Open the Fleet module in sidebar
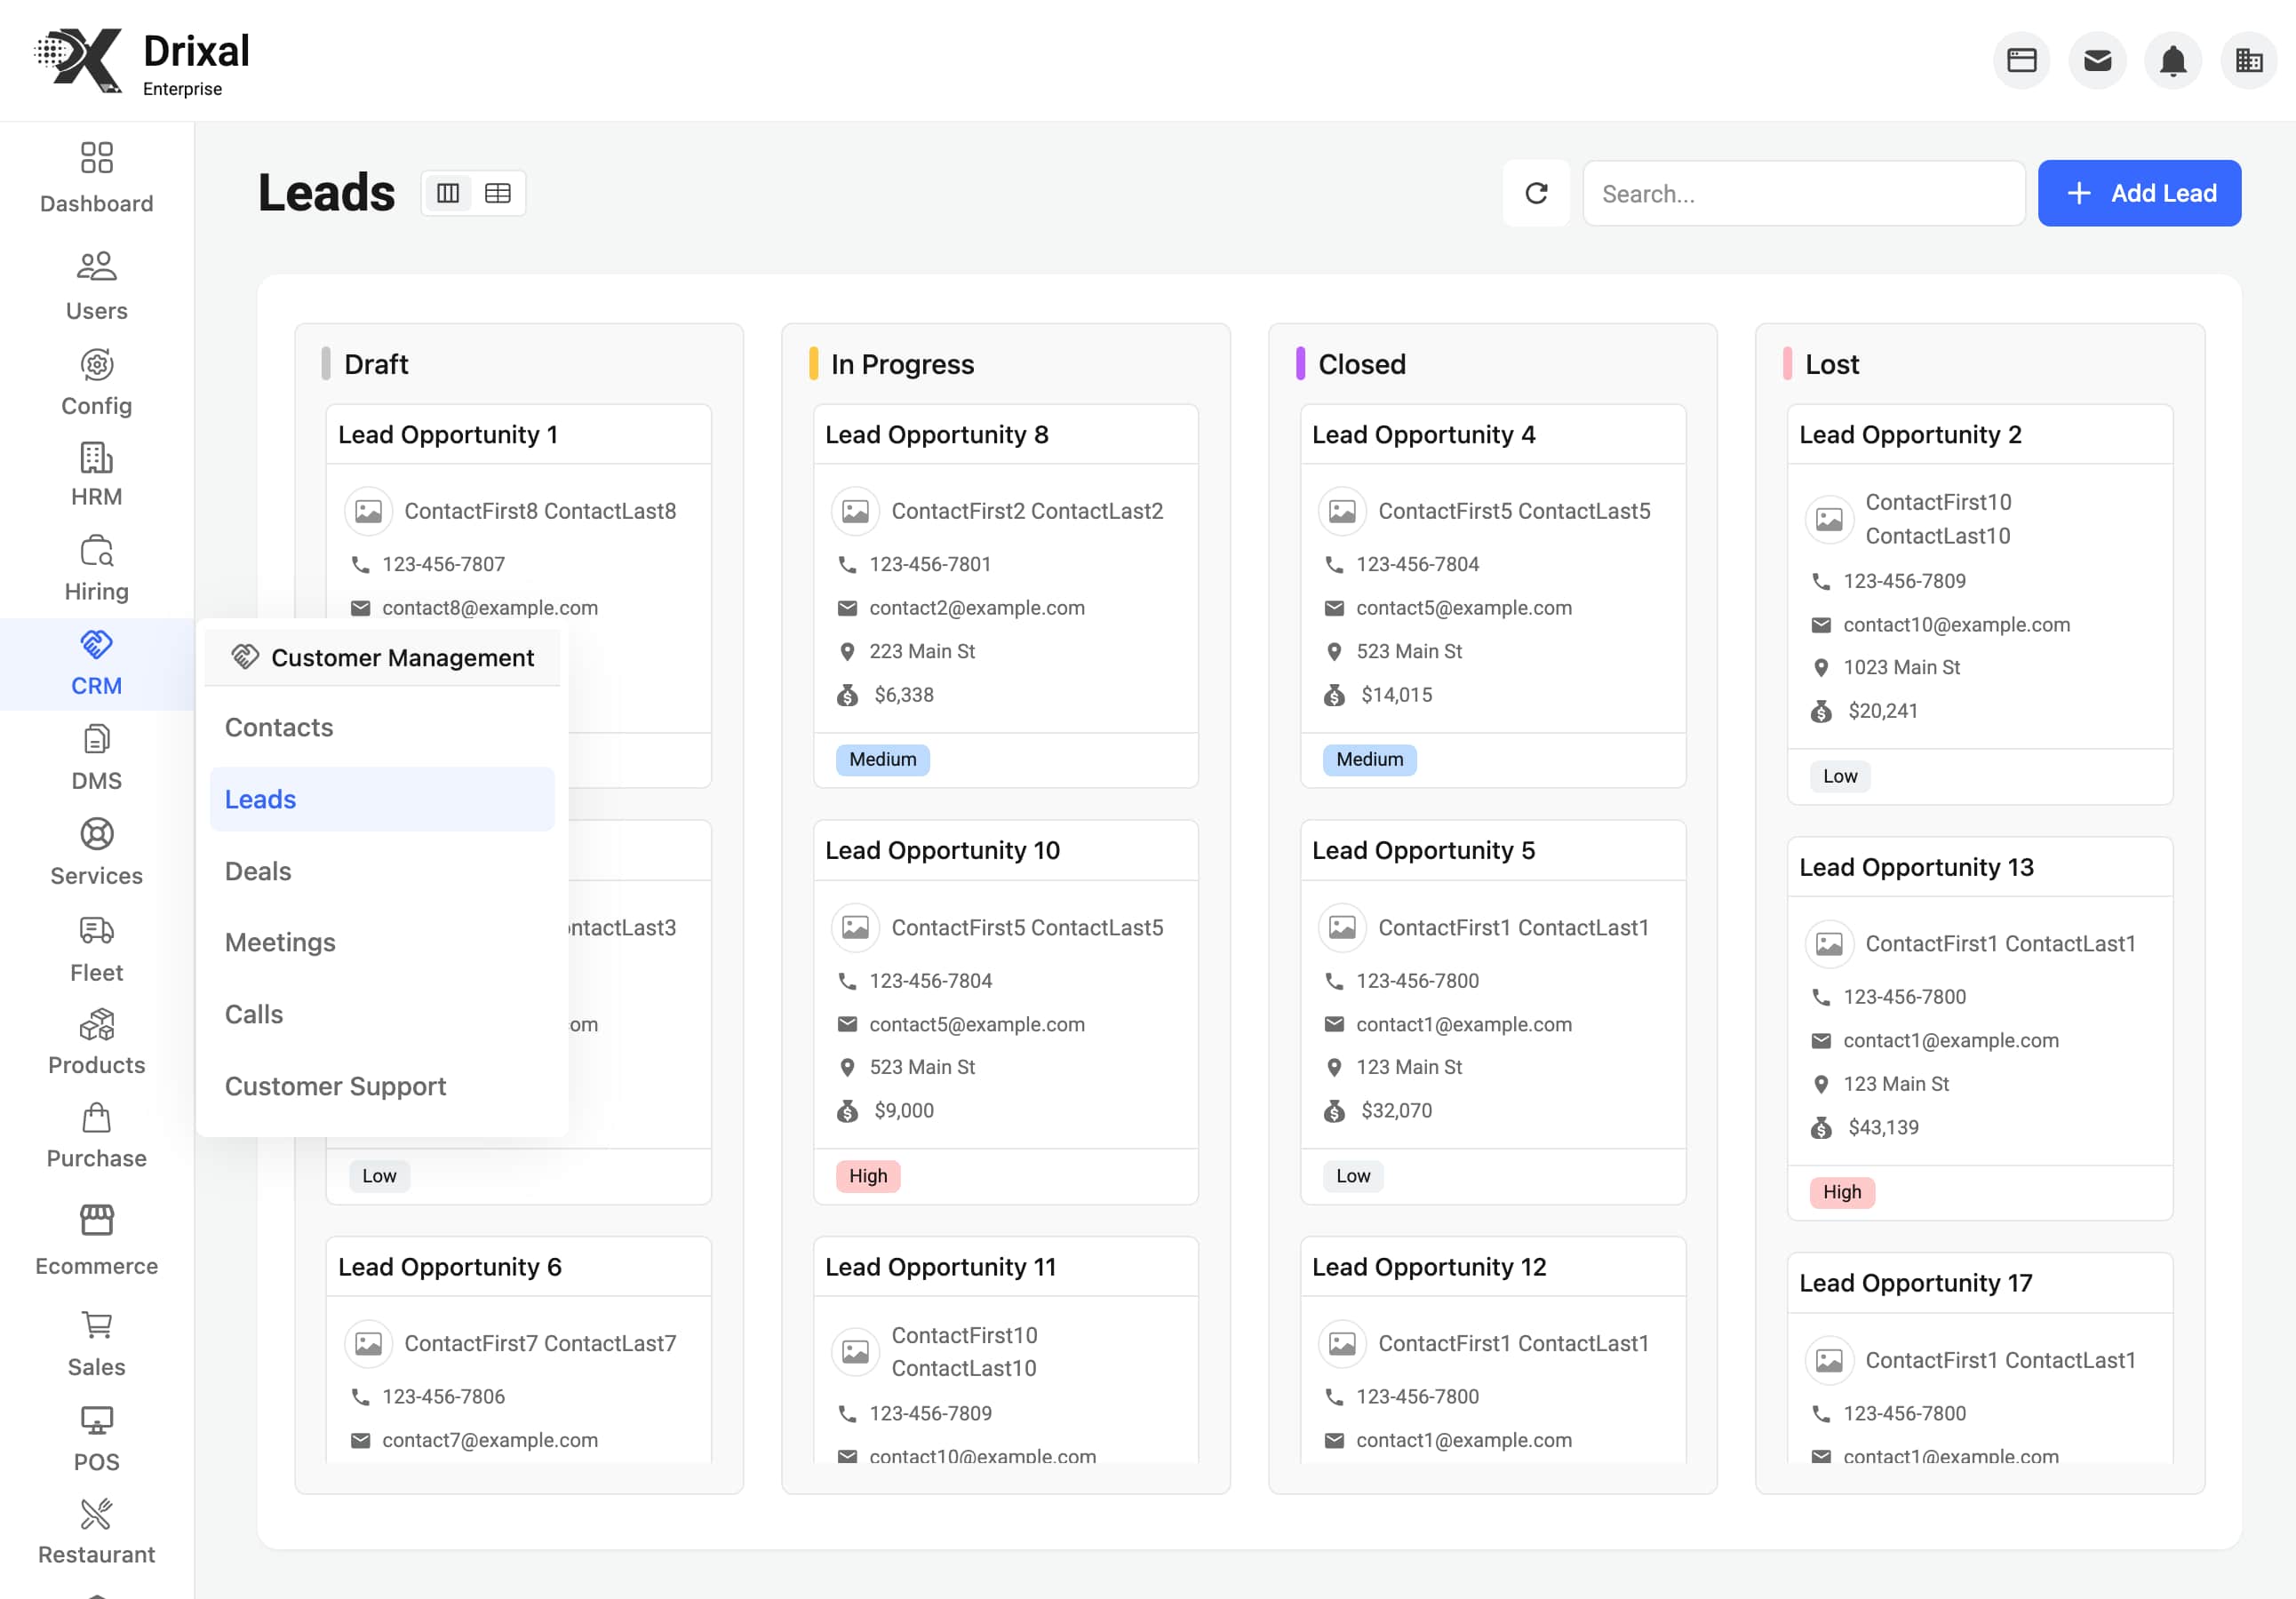Image resolution: width=2296 pixels, height=1599 pixels. pos(96,931)
